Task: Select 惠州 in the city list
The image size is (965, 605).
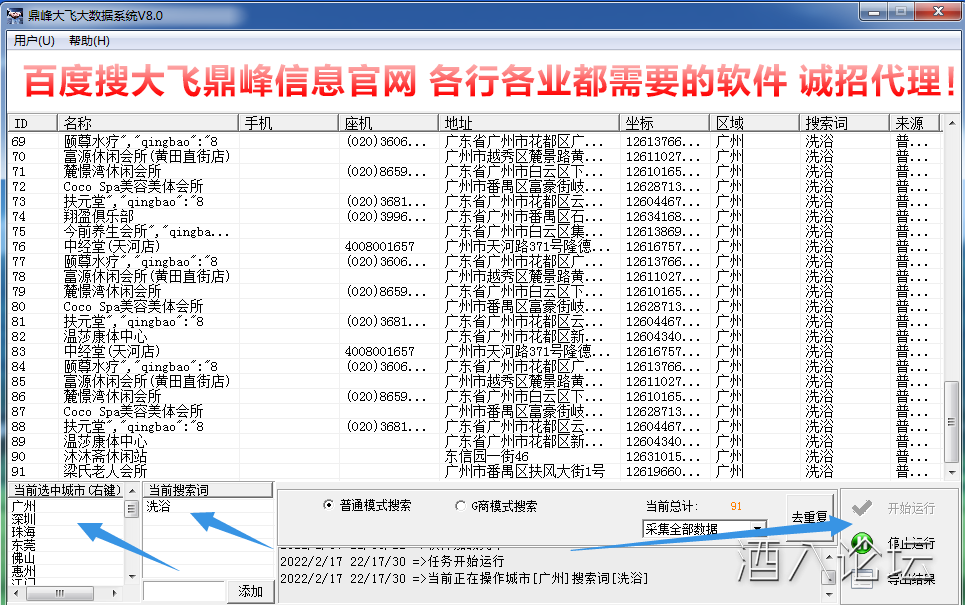Action: tap(23, 571)
